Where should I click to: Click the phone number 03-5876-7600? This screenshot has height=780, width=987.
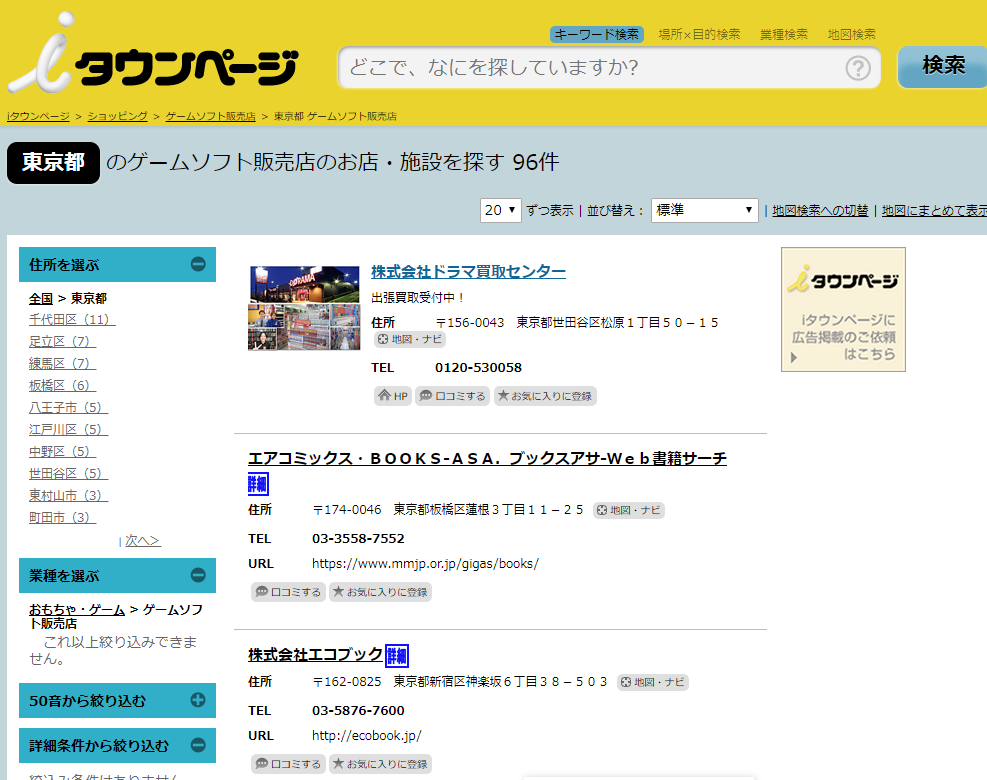tap(358, 711)
